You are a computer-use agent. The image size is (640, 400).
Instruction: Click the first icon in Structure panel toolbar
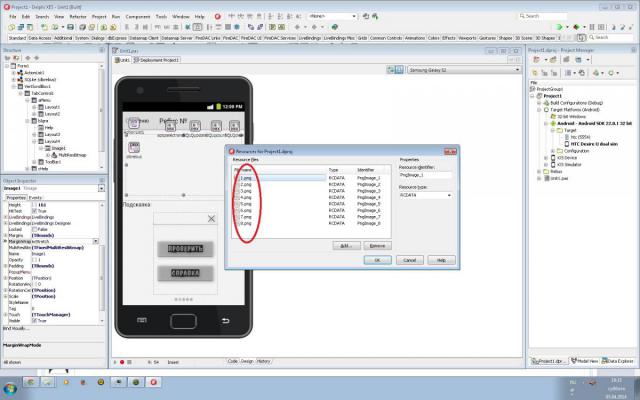[7, 58]
